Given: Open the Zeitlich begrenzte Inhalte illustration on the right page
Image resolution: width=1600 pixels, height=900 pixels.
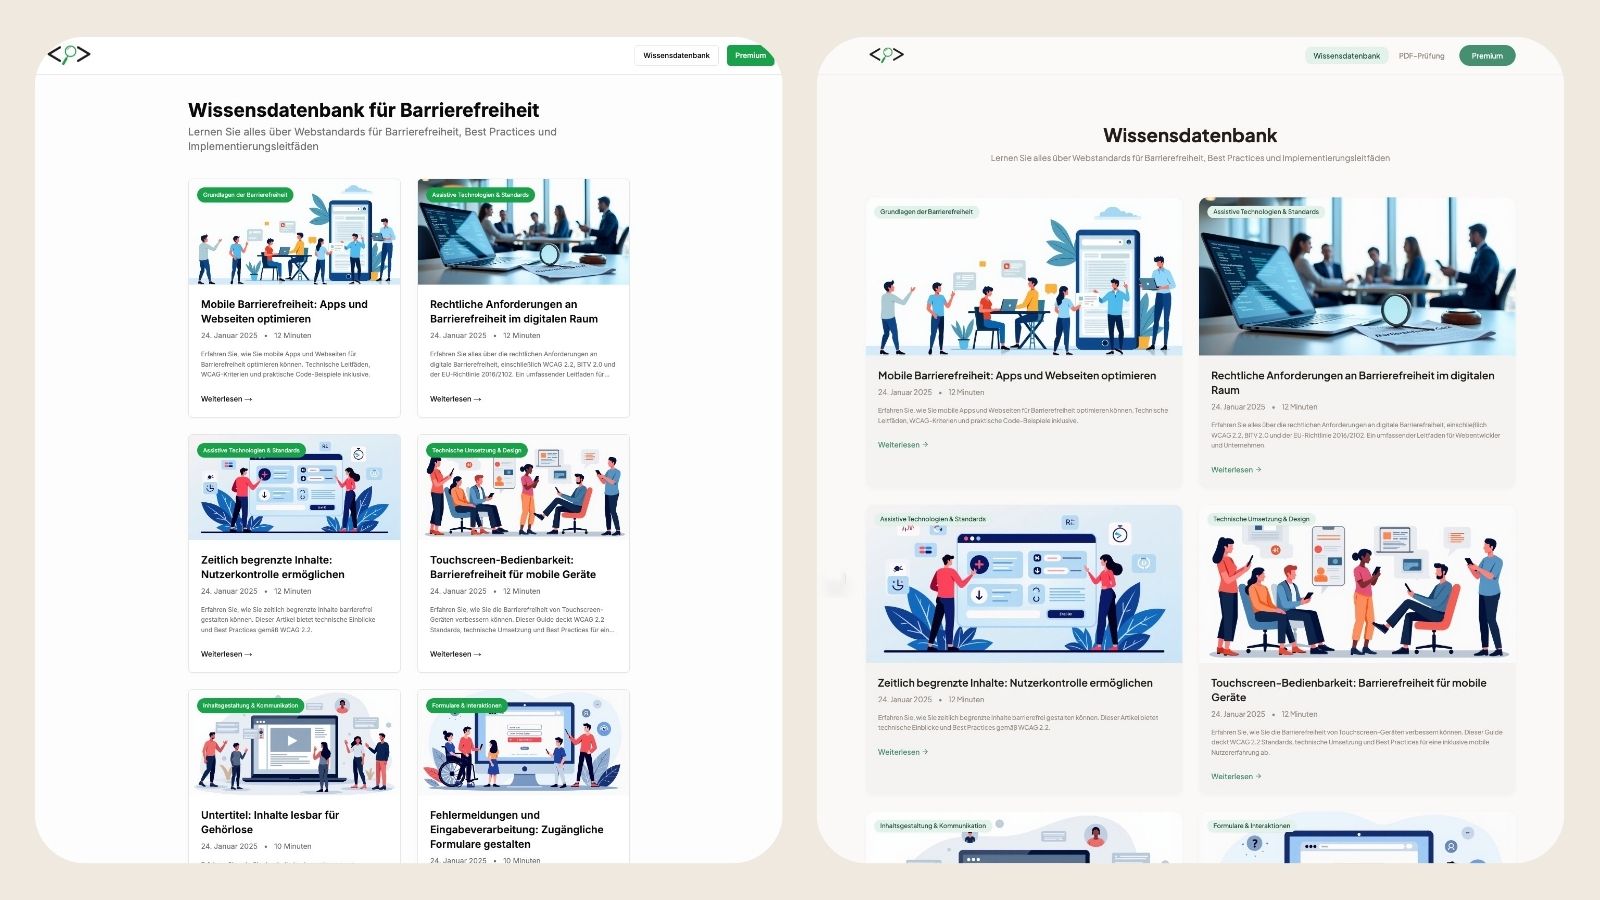Looking at the screenshot, I should (x=1024, y=584).
